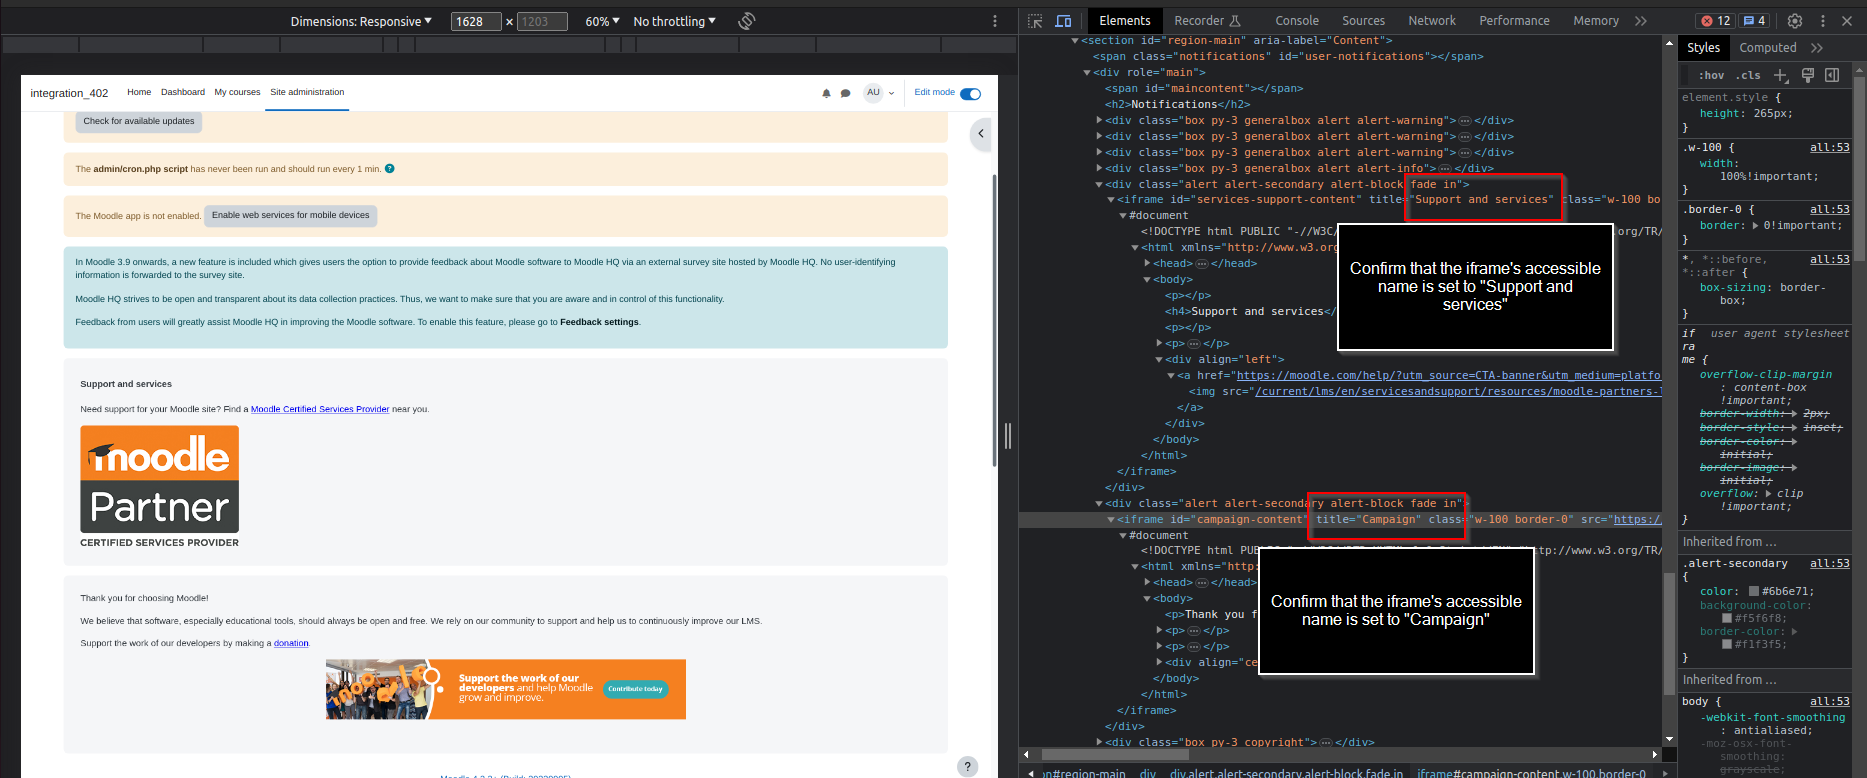Collapse the section id="region-main" node
This screenshot has width=1867, height=778.
pyautogui.click(x=1075, y=41)
